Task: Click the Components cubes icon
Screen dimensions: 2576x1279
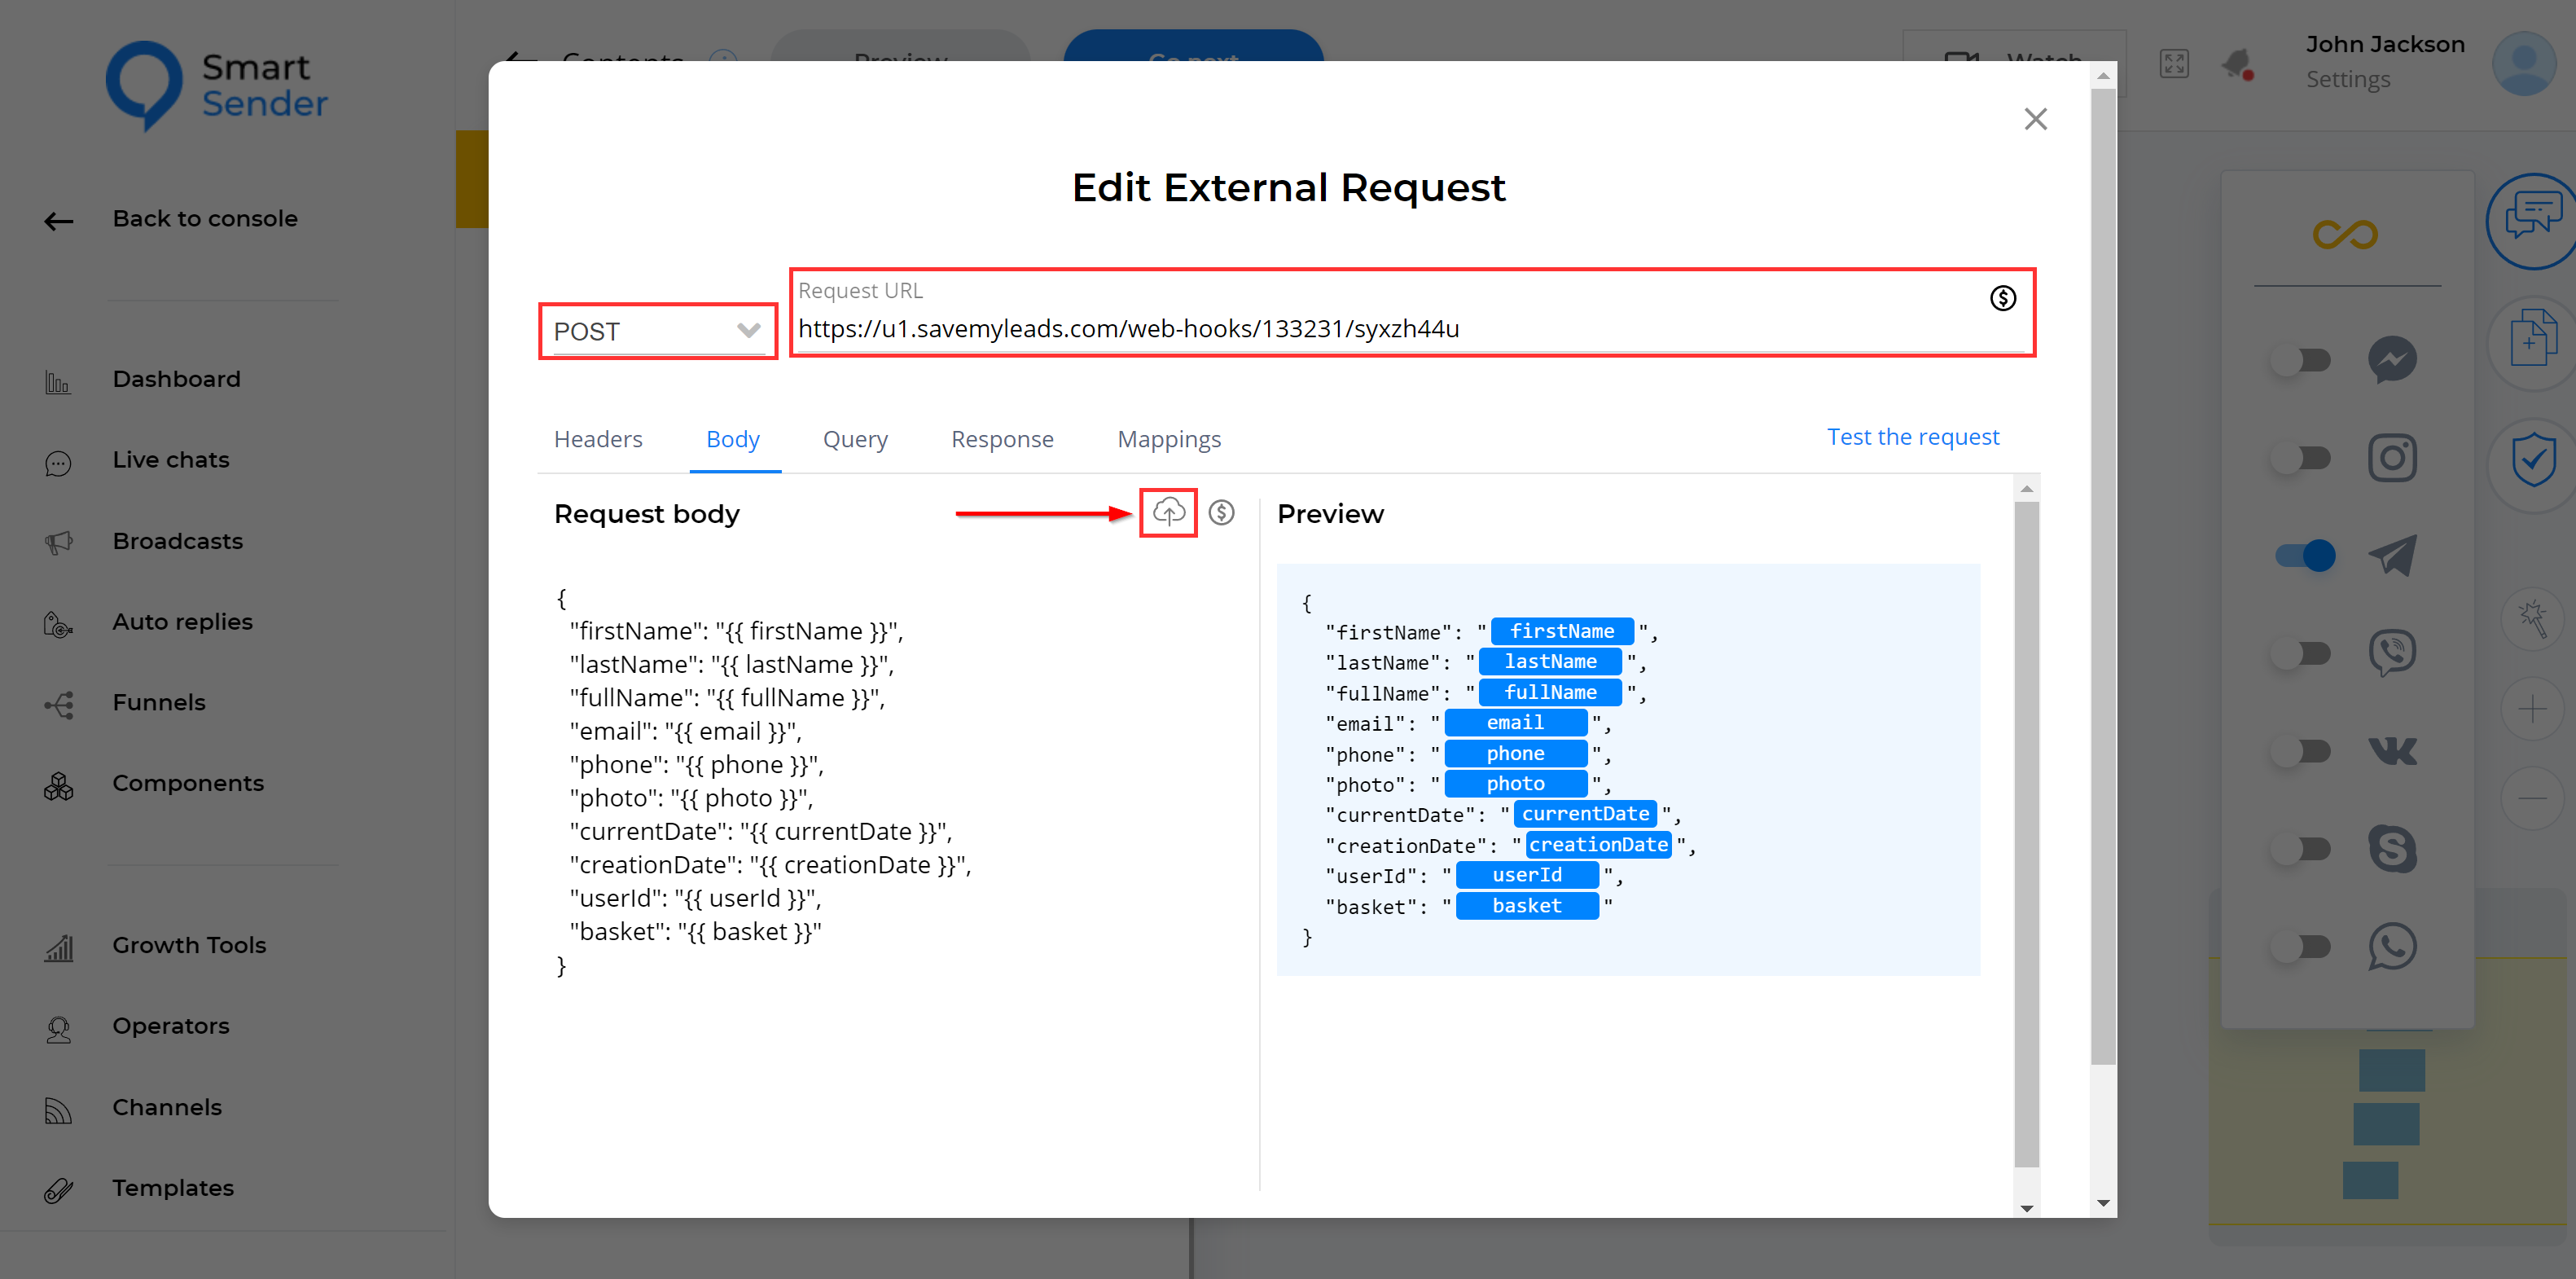Action: coord(58,787)
